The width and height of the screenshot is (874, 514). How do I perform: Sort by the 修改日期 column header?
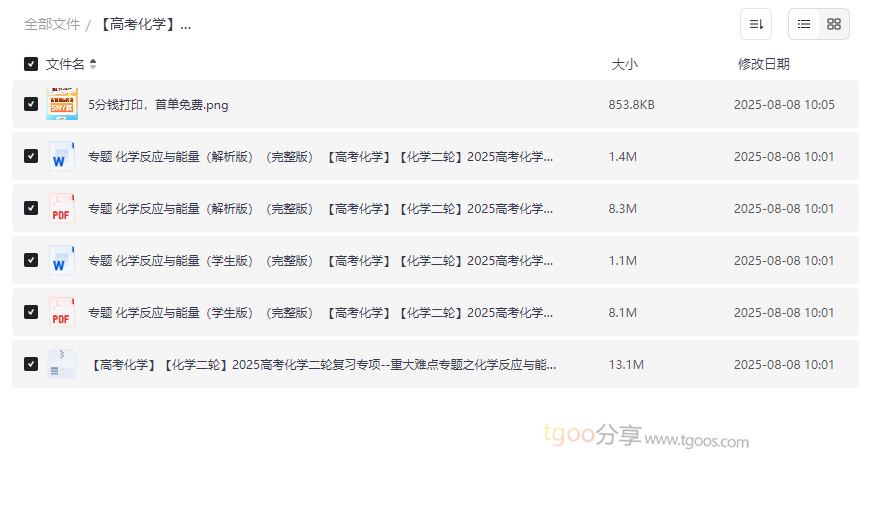(x=763, y=64)
